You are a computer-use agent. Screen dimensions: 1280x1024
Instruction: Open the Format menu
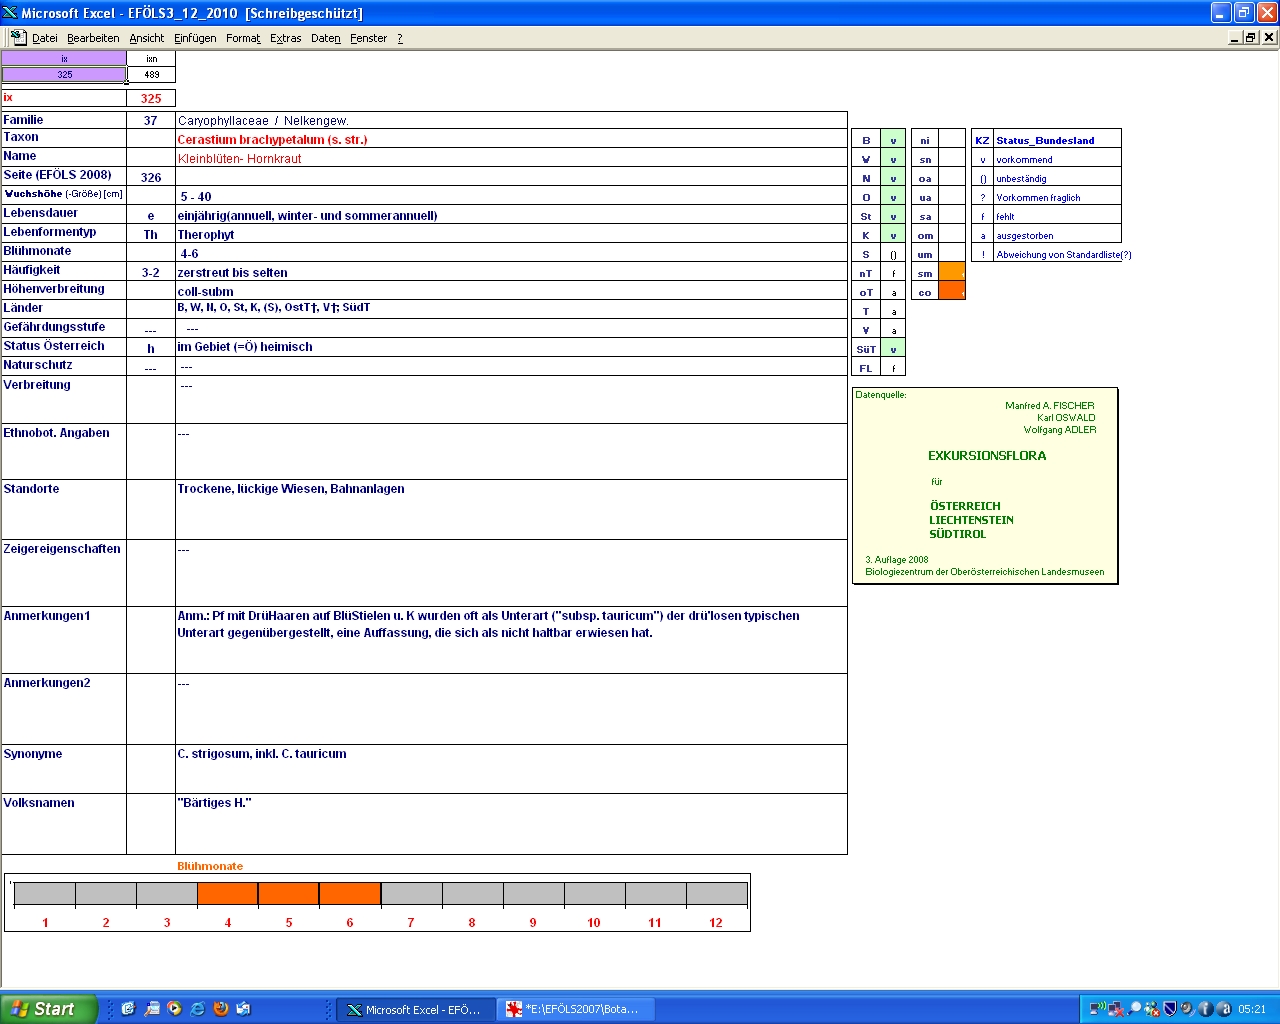(243, 38)
